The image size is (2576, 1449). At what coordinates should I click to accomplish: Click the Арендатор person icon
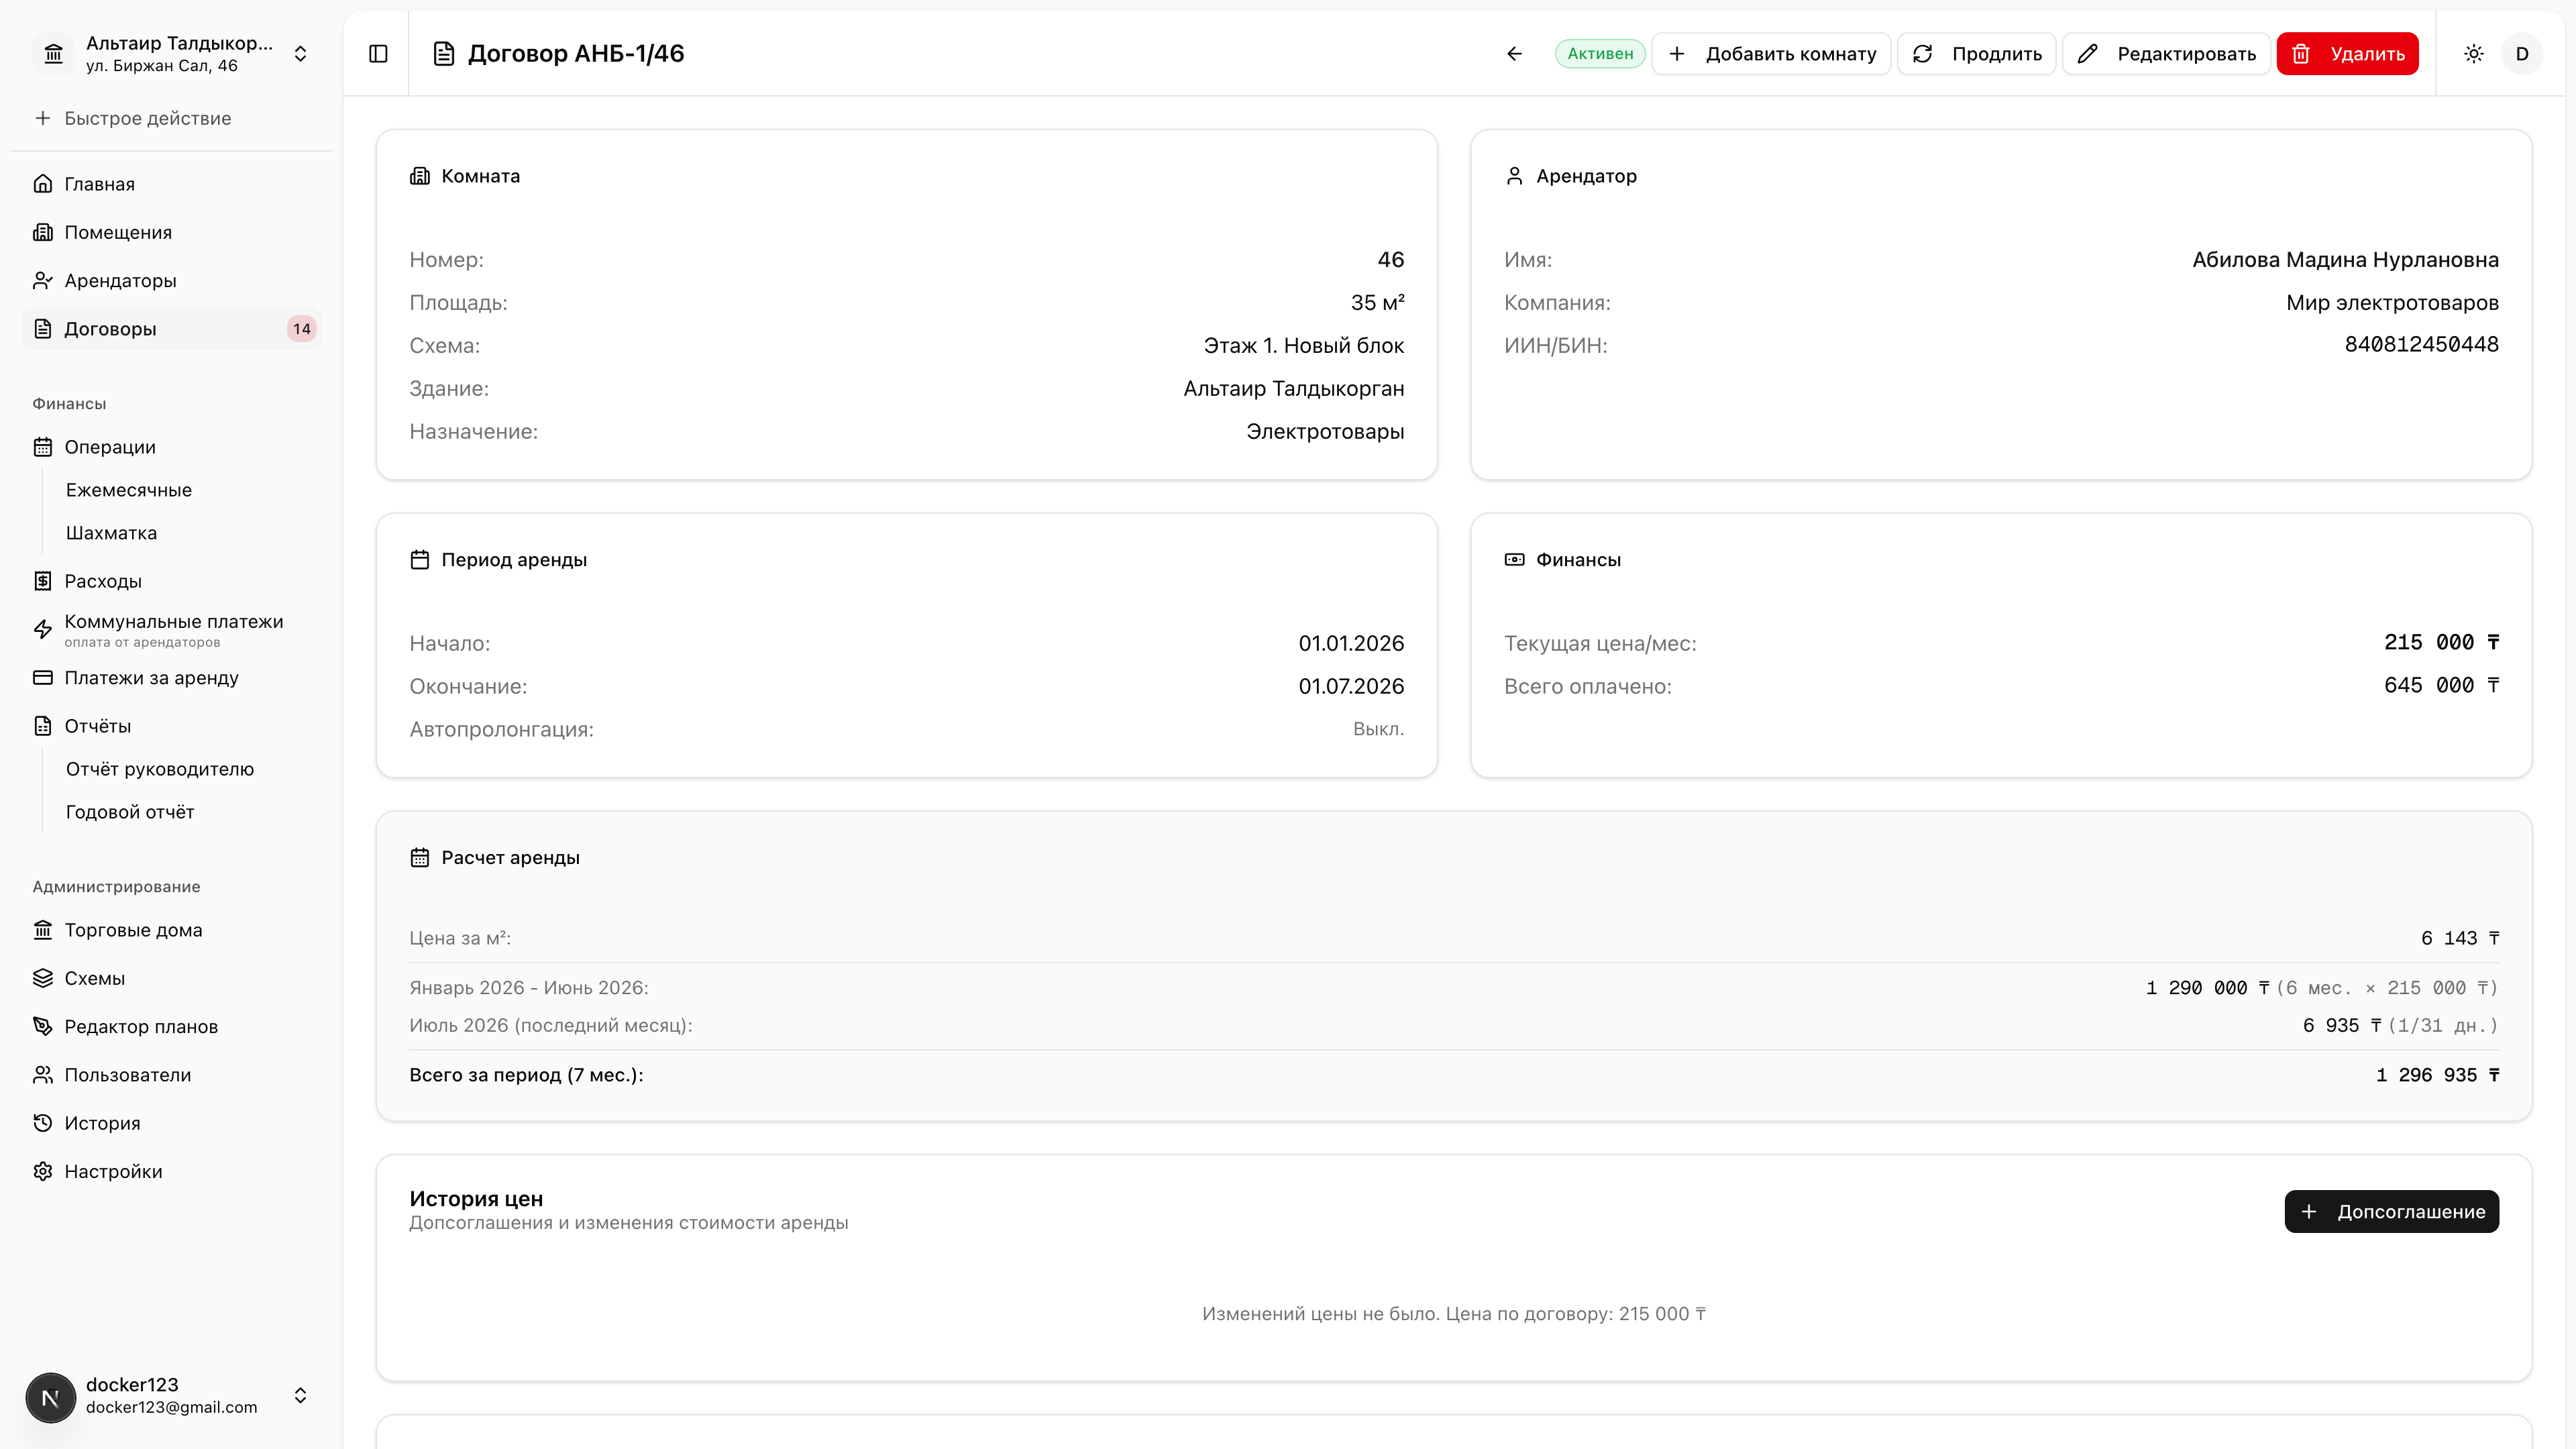(x=1515, y=176)
